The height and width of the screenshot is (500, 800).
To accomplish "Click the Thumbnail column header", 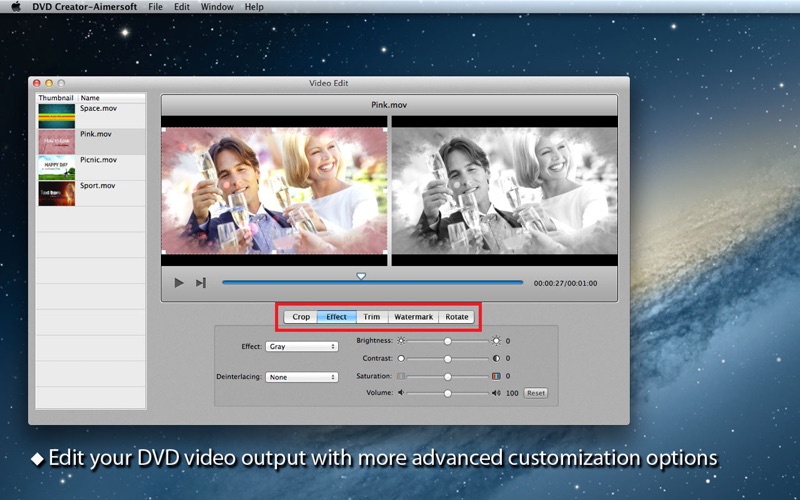I will click(56, 97).
